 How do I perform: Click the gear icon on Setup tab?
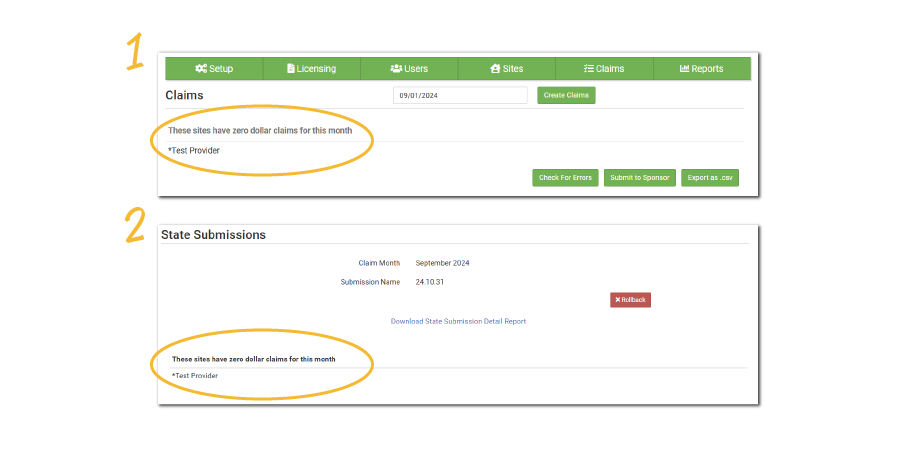[201, 69]
